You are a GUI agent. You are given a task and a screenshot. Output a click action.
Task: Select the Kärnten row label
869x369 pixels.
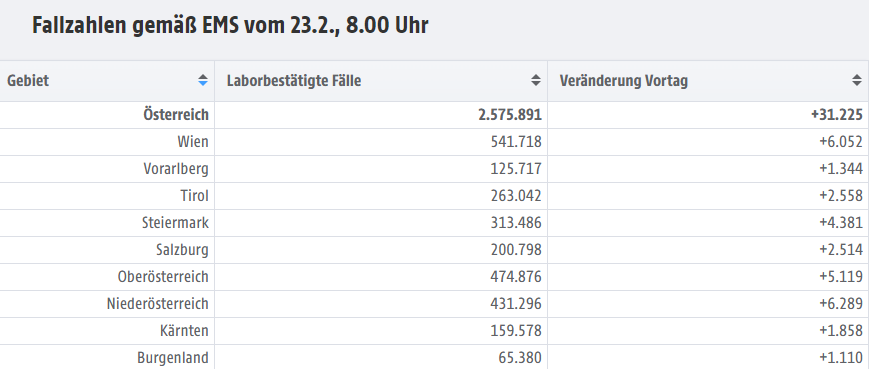tap(185, 331)
